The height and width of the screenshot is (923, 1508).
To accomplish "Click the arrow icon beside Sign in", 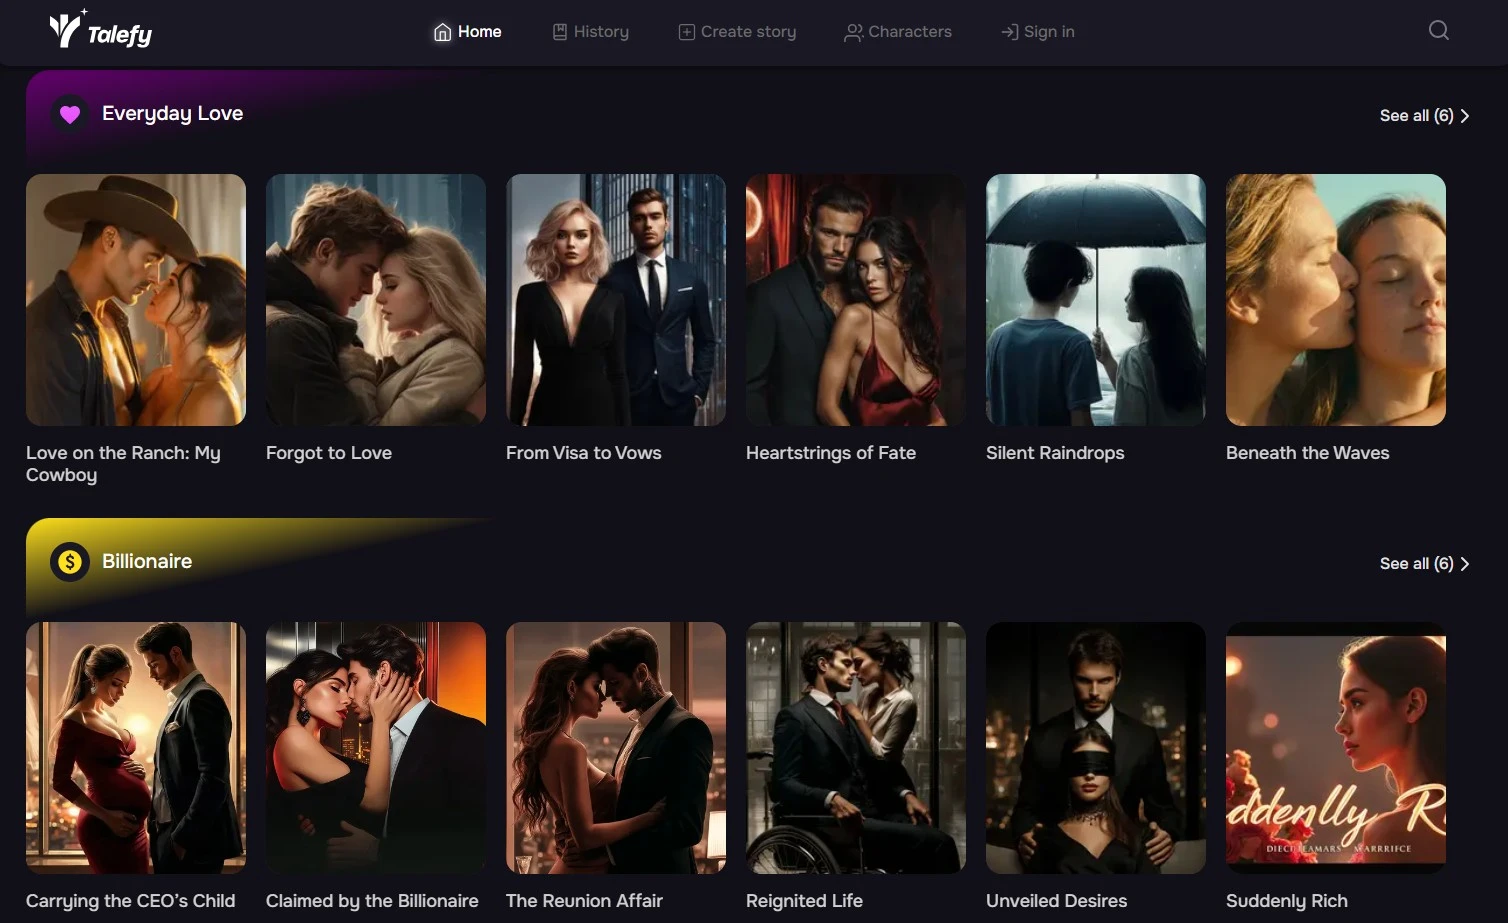I will click(1009, 32).
